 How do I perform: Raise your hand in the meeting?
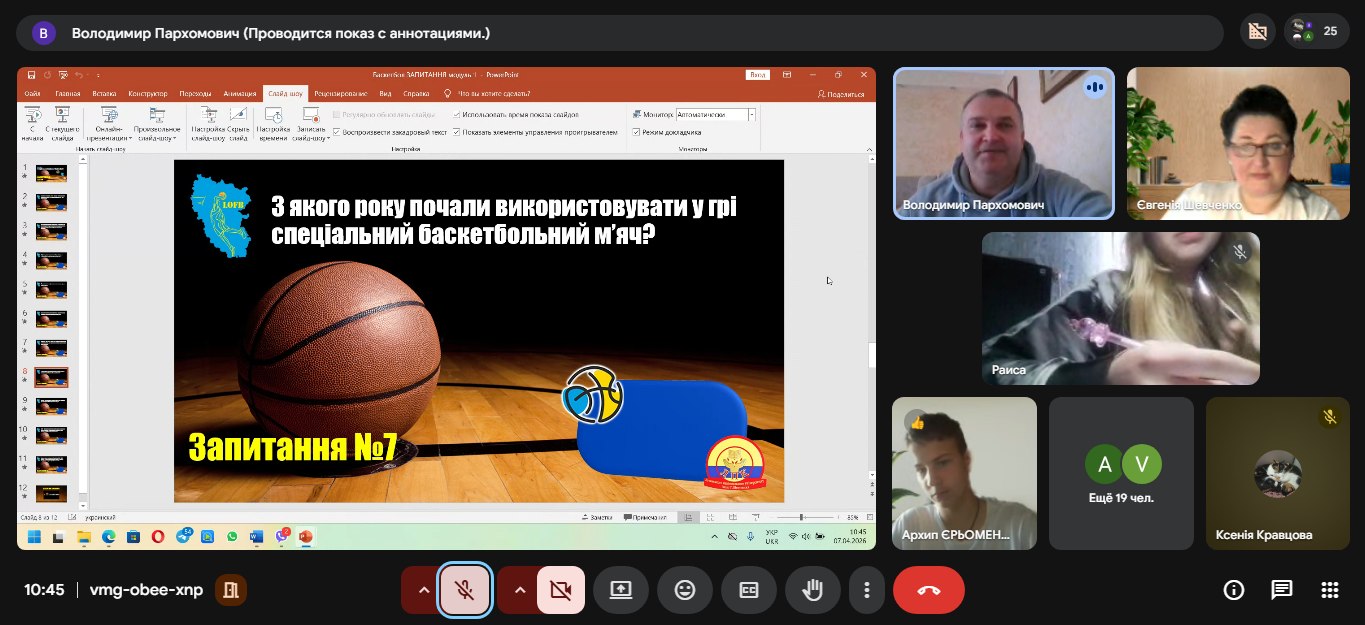(812, 590)
